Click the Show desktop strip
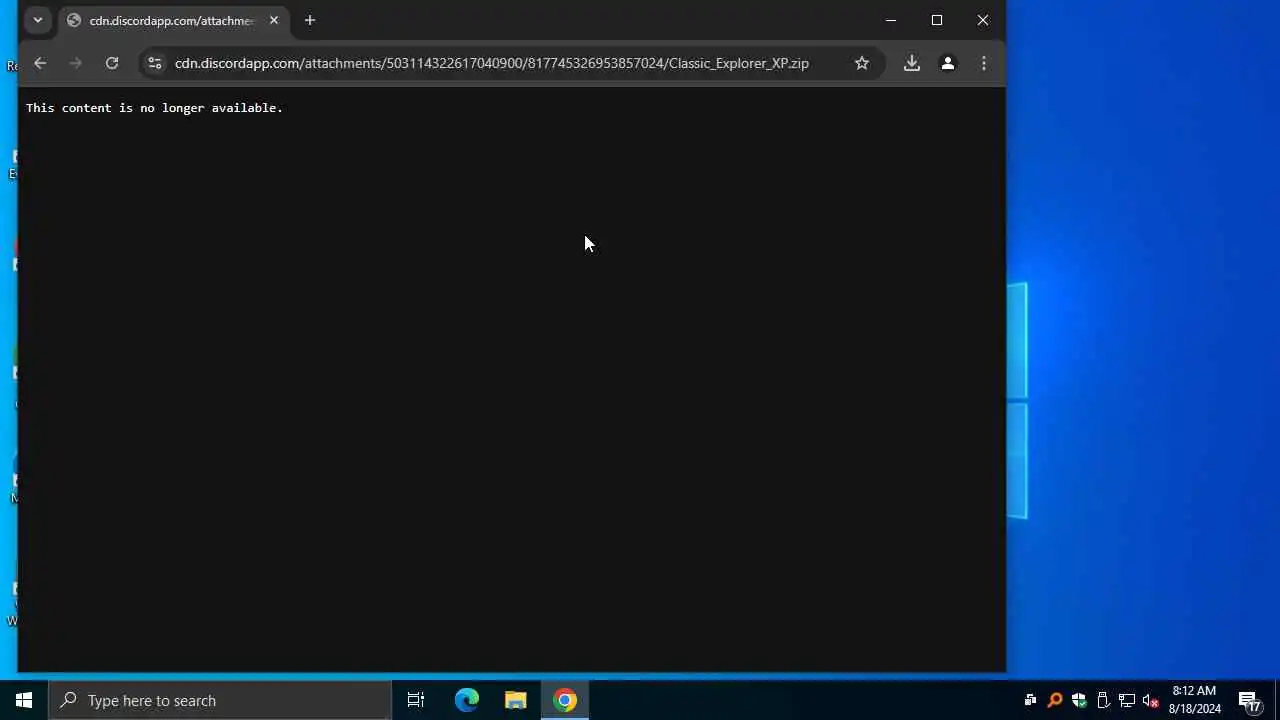Image resolution: width=1280 pixels, height=720 pixels. click(x=1277, y=700)
